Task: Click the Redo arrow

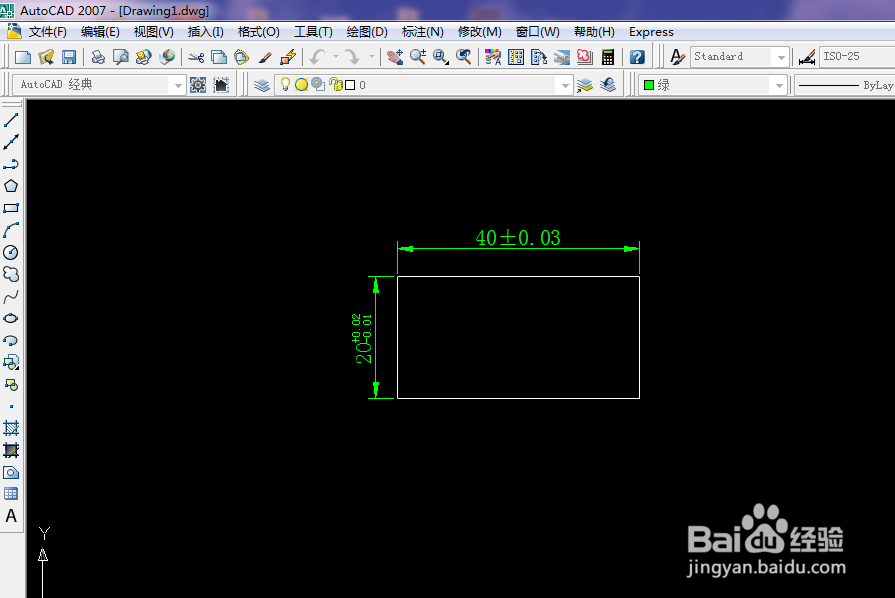Action: (352, 56)
